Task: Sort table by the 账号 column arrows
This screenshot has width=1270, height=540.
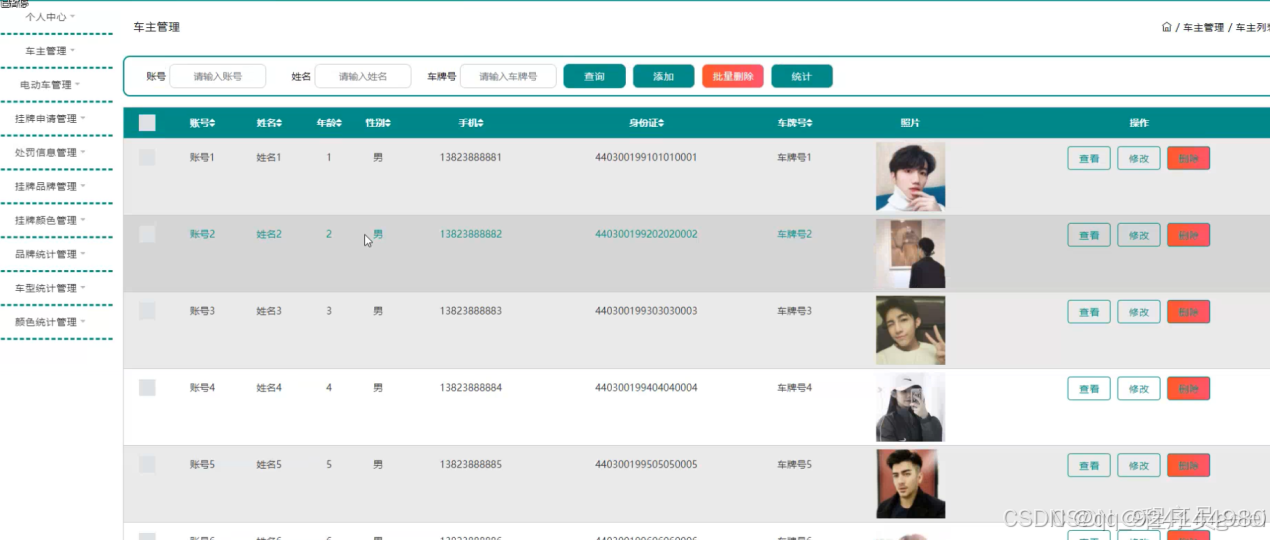Action: coord(212,123)
